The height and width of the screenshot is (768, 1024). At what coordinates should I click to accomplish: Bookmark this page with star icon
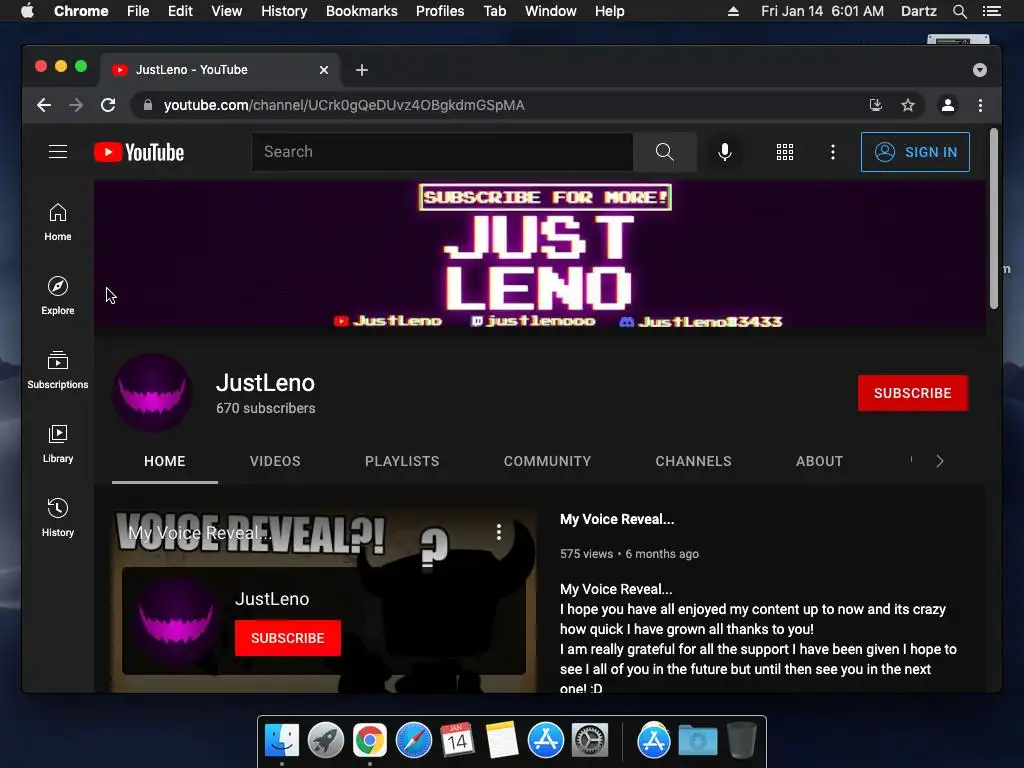click(x=908, y=105)
